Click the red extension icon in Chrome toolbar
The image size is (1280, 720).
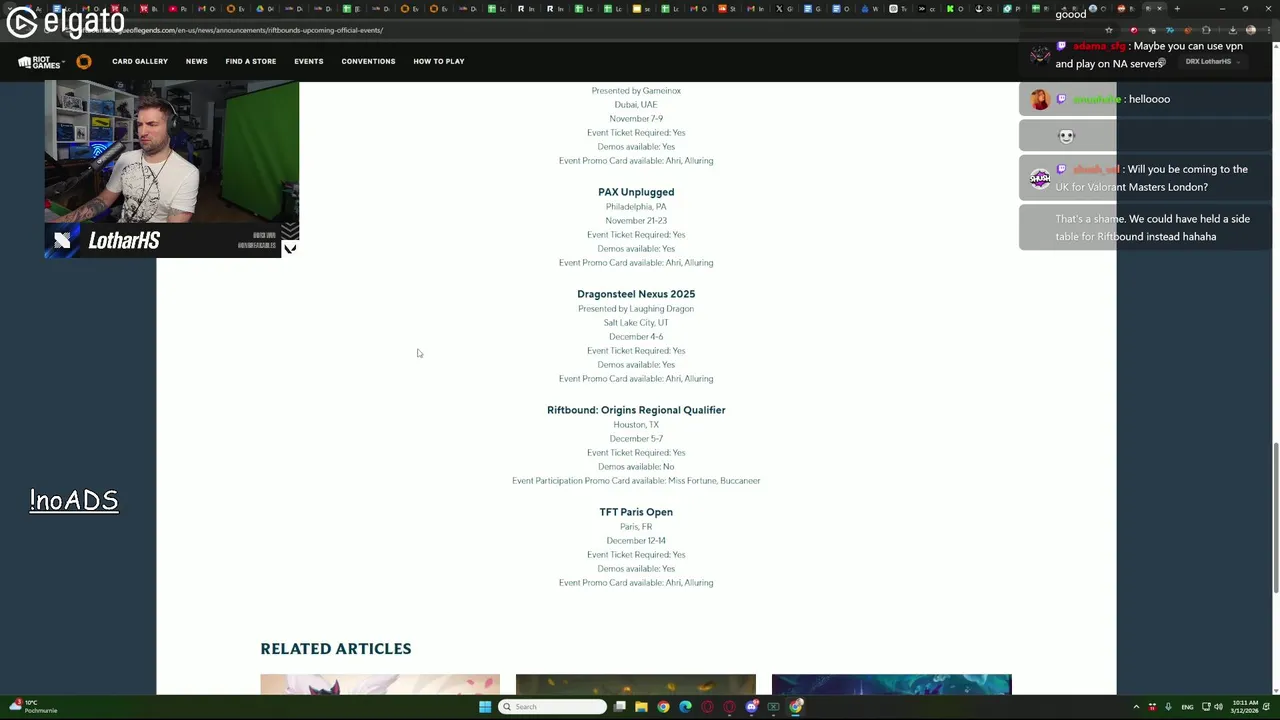(x=1134, y=30)
